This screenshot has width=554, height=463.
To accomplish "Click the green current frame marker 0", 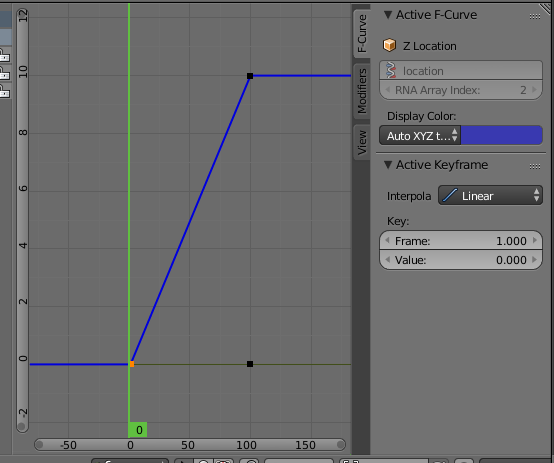I will point(138,430).
